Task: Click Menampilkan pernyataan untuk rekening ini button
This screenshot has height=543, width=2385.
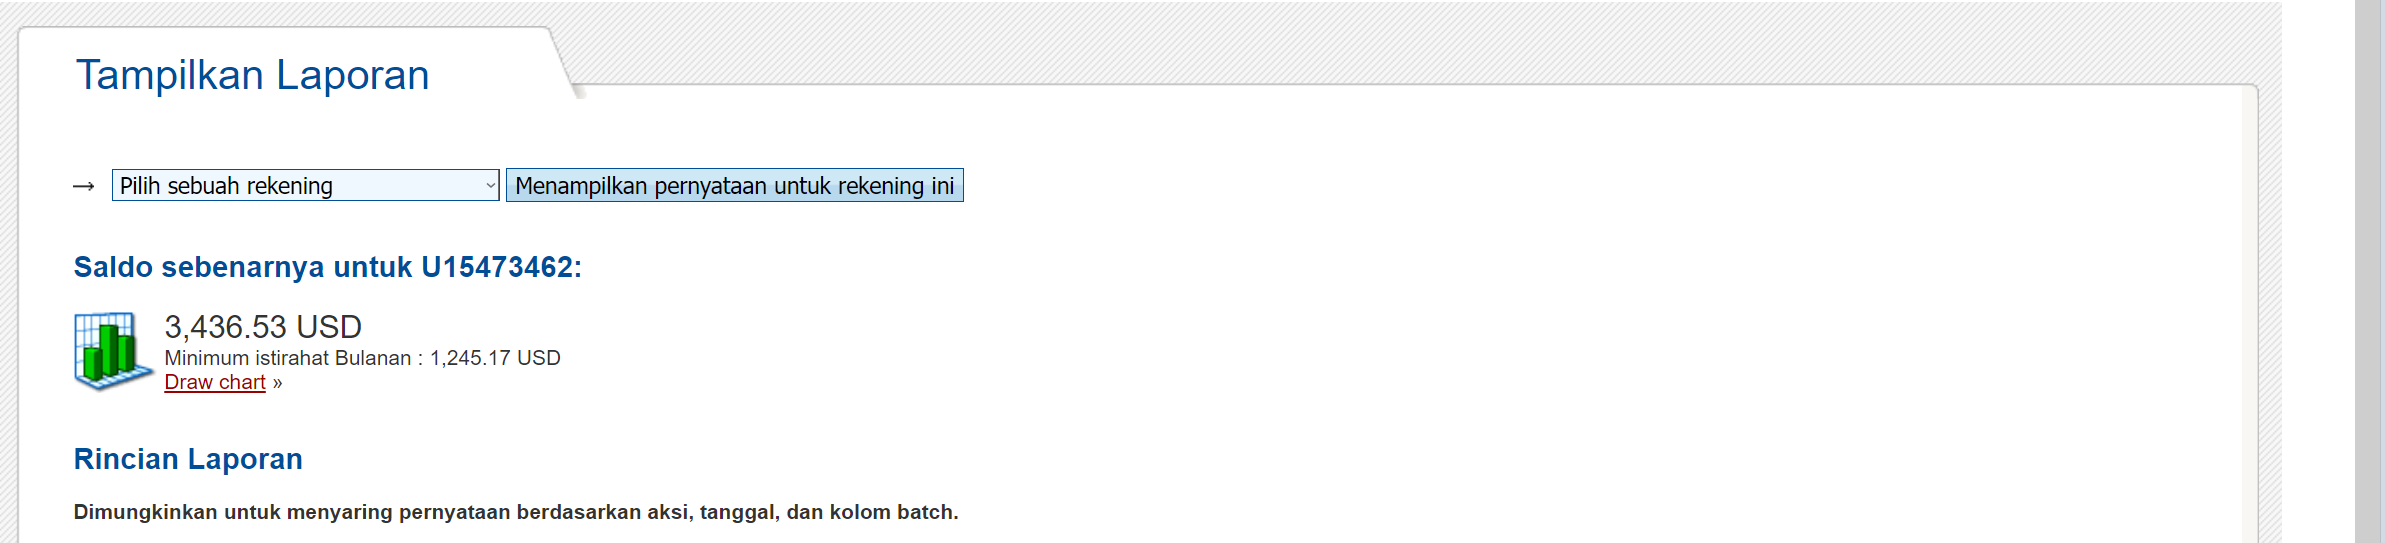Action: coord(735,185)
